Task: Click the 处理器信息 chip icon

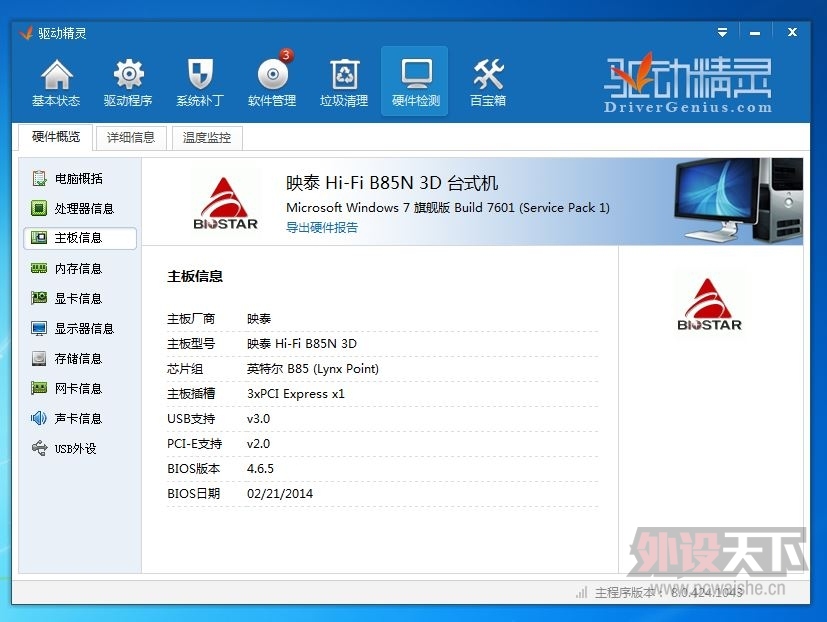Action: tap(39, 208)
